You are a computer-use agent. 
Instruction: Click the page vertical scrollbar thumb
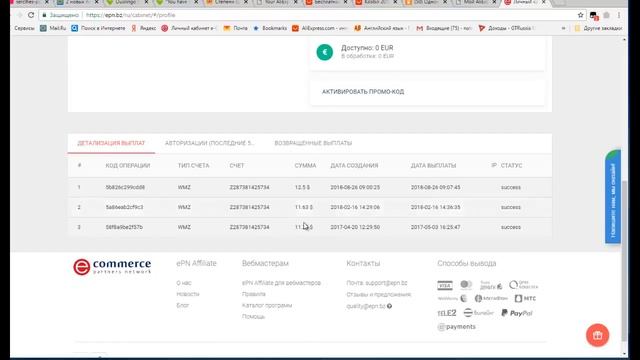tap(624, 261)
